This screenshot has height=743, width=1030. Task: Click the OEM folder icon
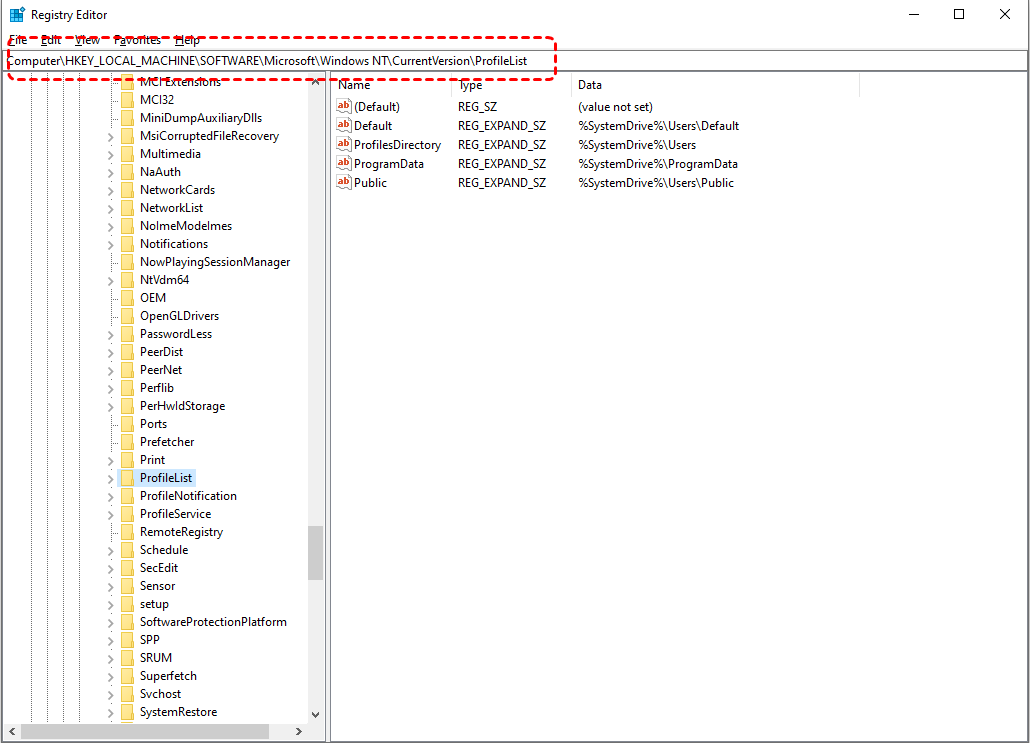coord(127,298)
